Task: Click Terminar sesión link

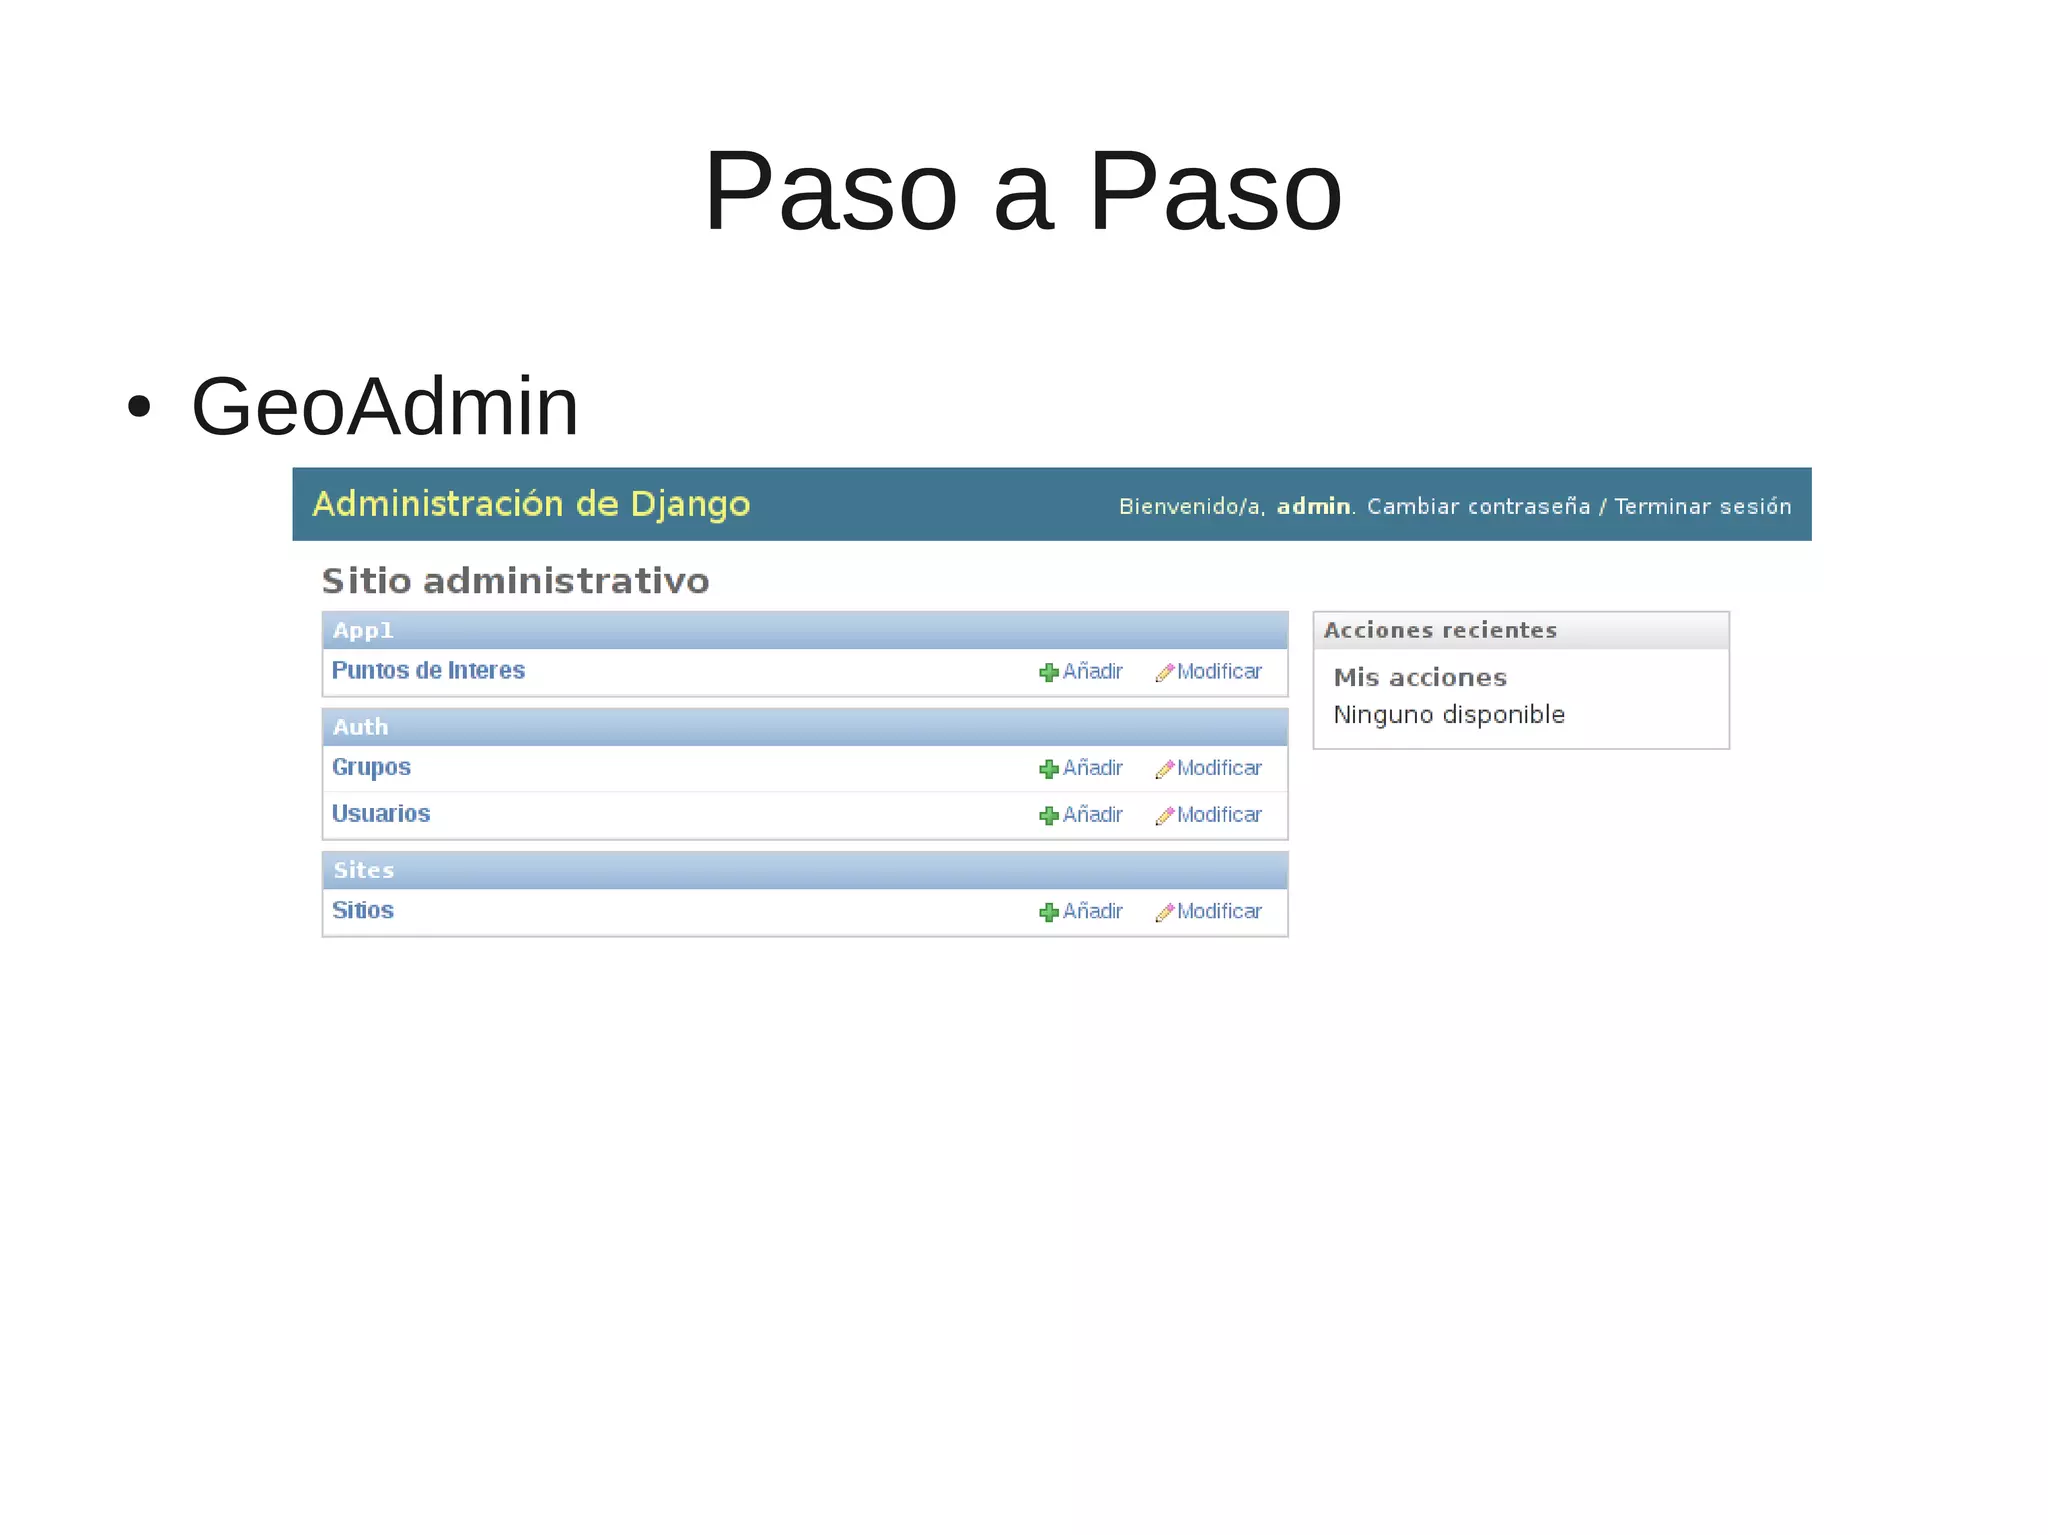Action: [1702, 506]
